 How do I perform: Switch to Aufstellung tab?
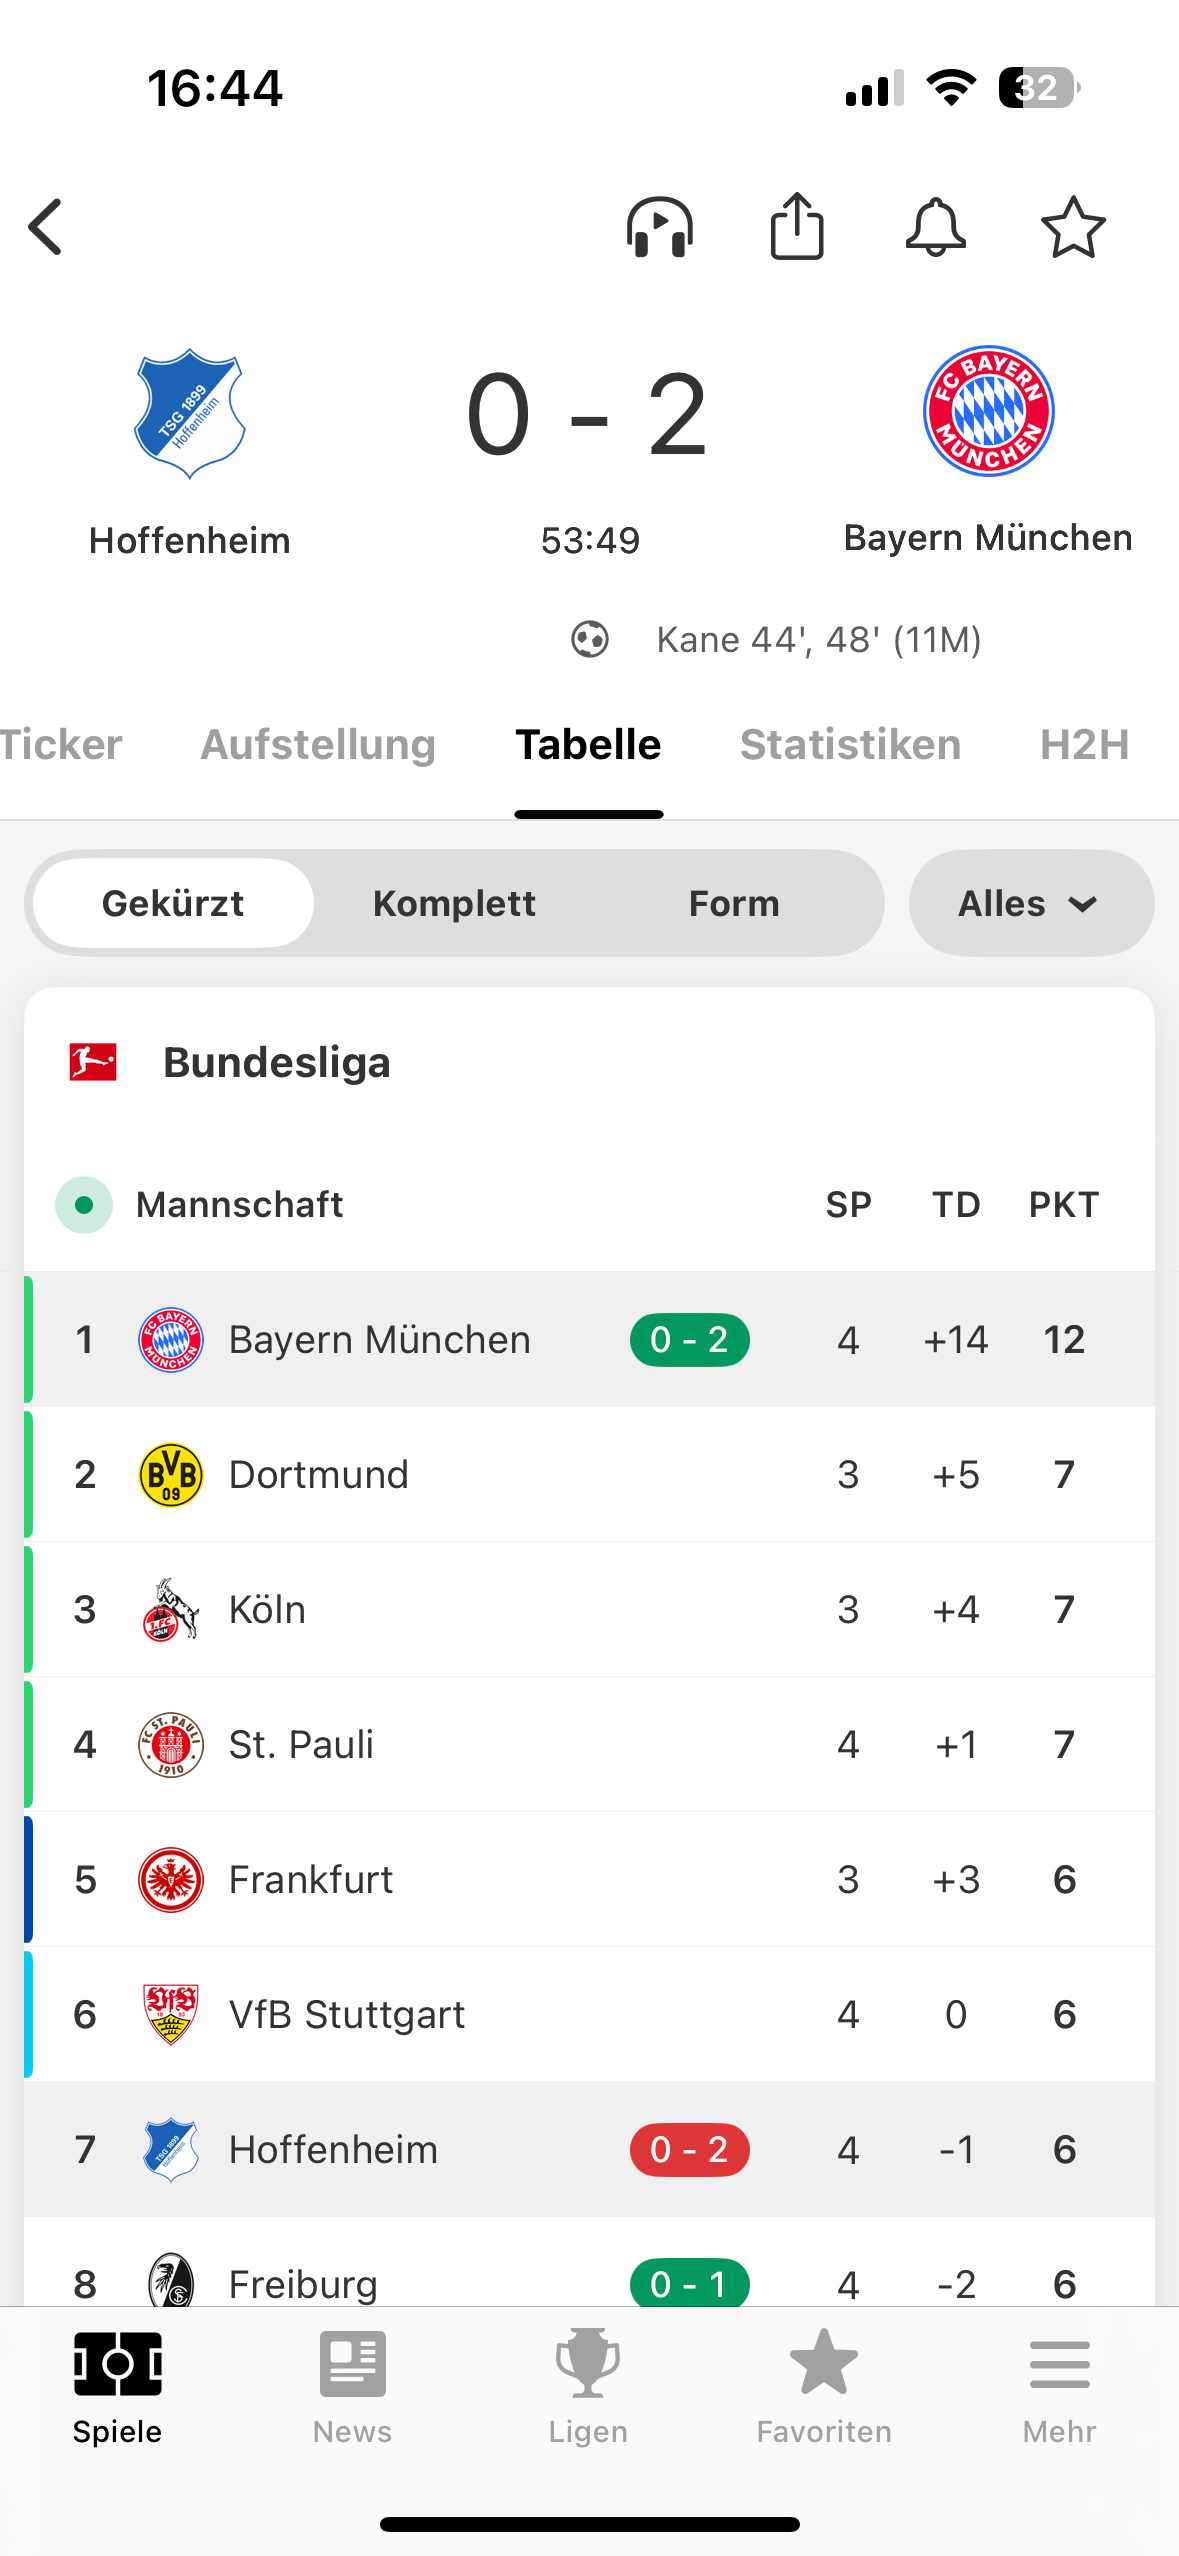(x=318, y=745)
